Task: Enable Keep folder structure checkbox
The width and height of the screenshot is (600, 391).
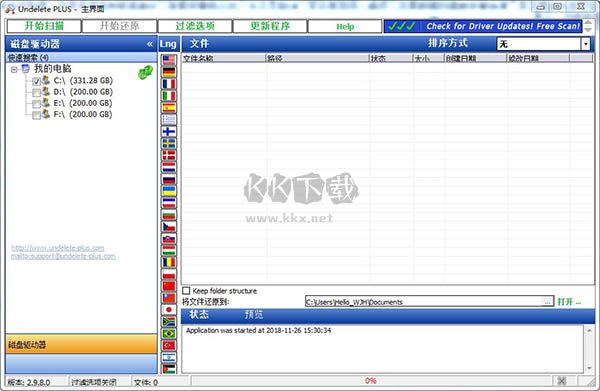Action: click(x=186, y=291)
